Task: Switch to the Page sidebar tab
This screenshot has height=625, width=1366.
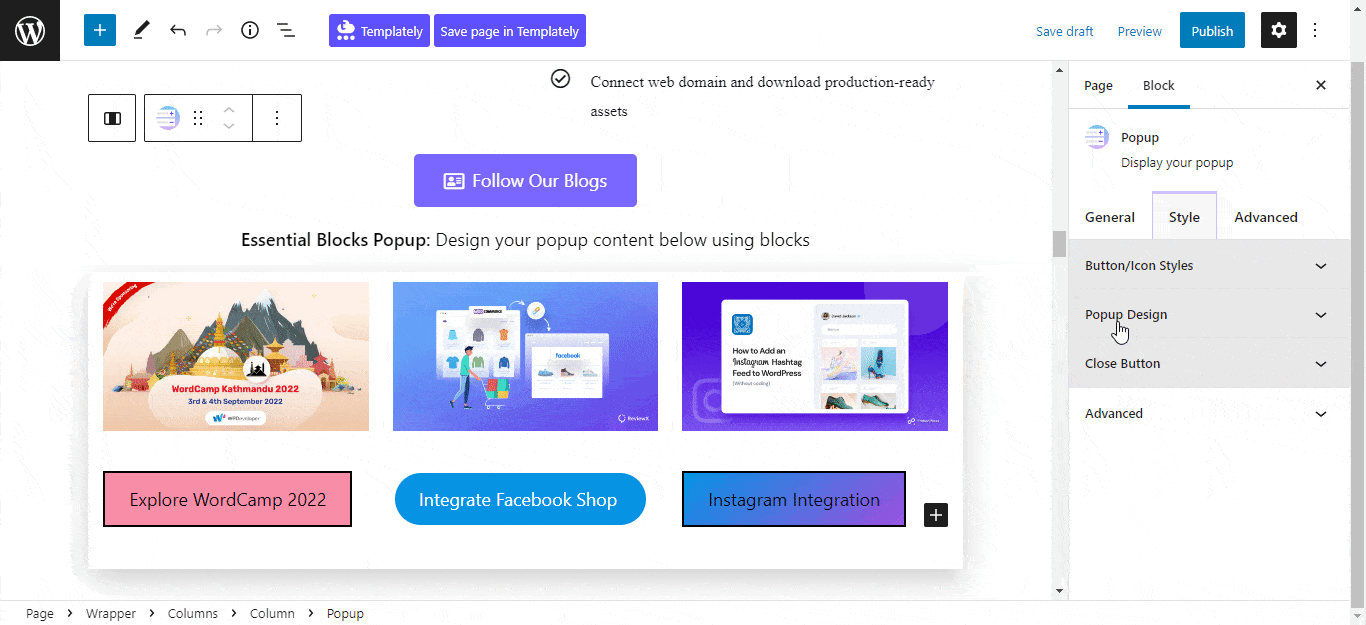Action: pos(1098,85)
